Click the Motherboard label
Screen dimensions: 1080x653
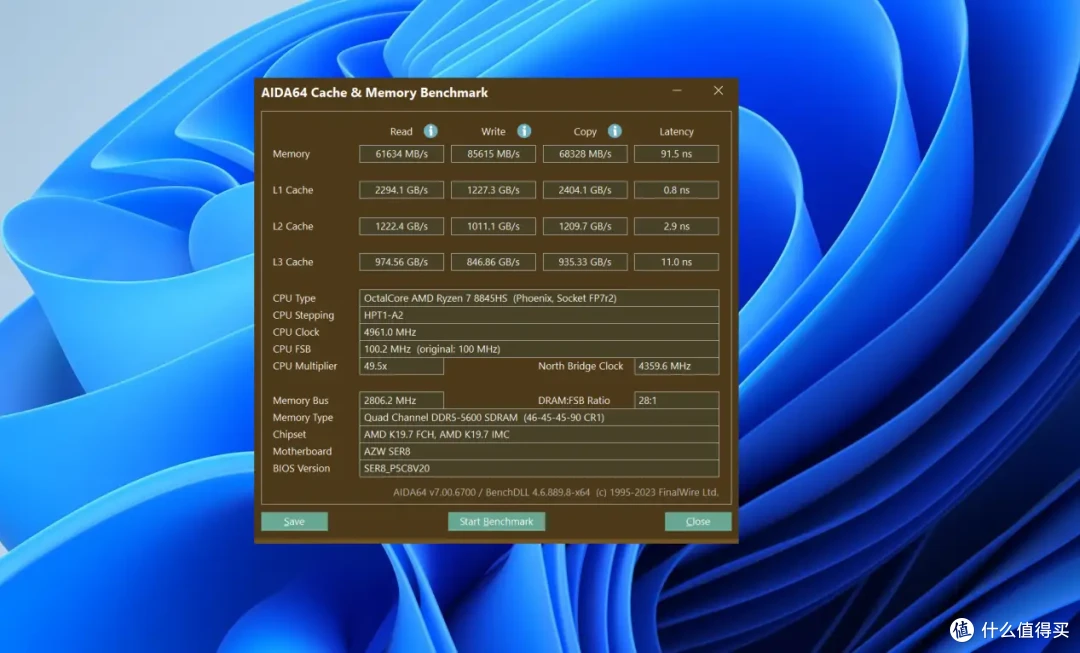pos(302,451)
